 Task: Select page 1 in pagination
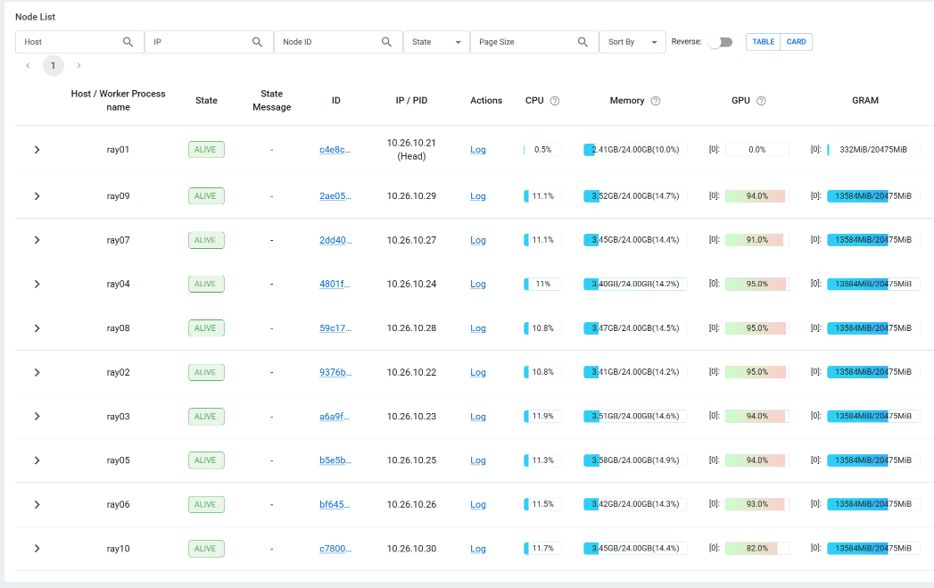click(x=53, y=66)
